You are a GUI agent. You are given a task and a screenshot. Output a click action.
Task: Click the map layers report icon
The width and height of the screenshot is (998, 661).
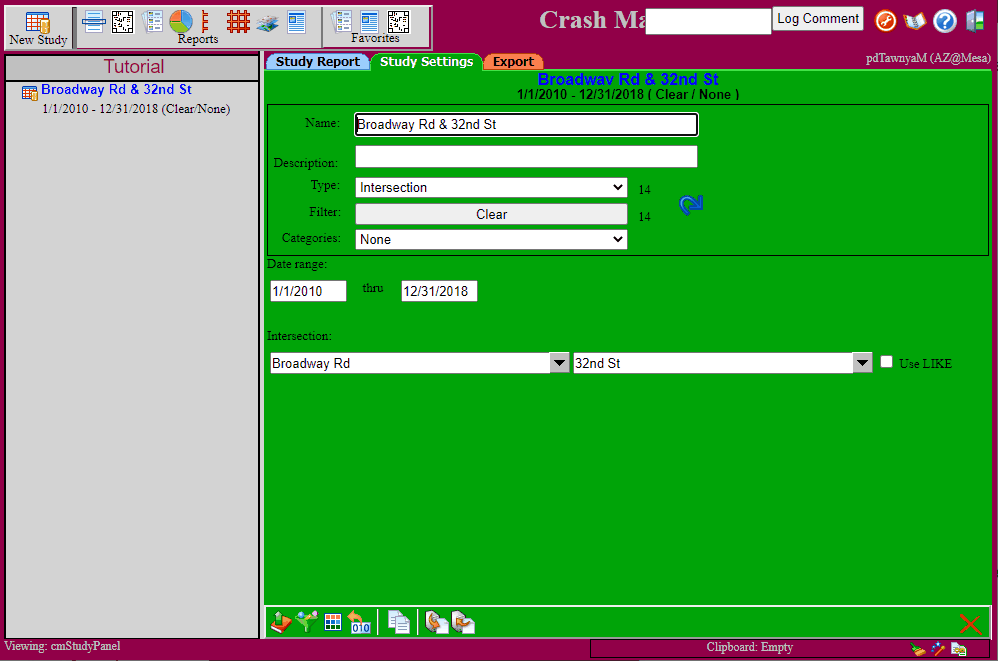(x=267, y=21)
